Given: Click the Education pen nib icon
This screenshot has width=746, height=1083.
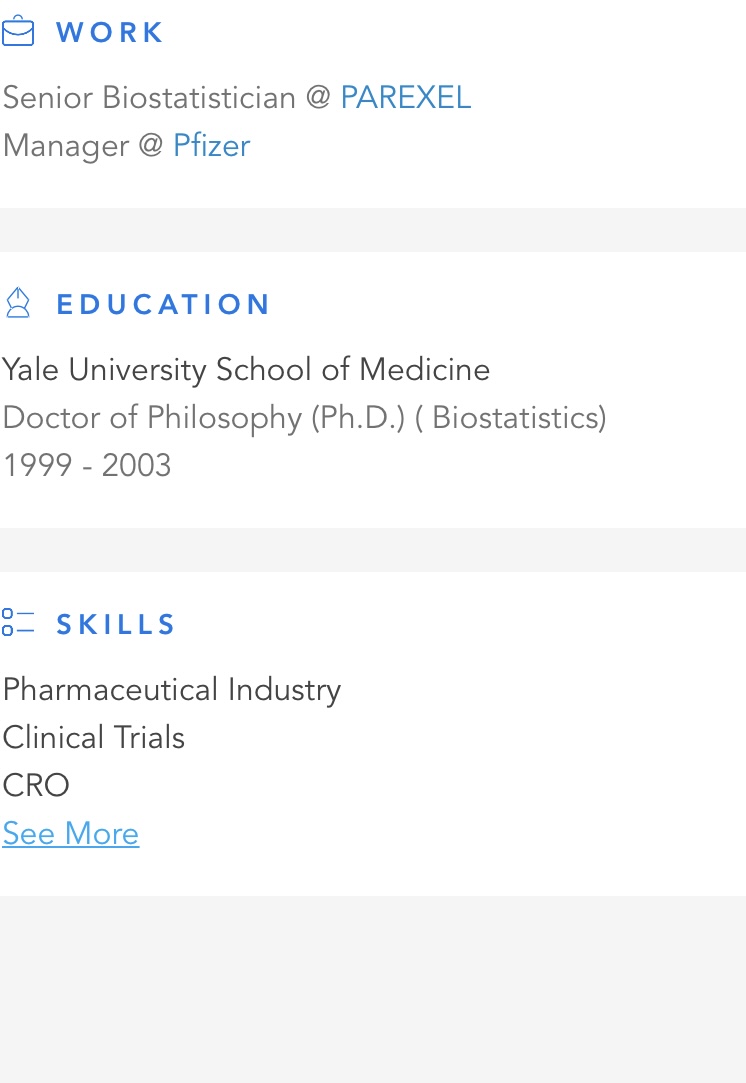Looking at the screenshot, I should tap(18, 303).
